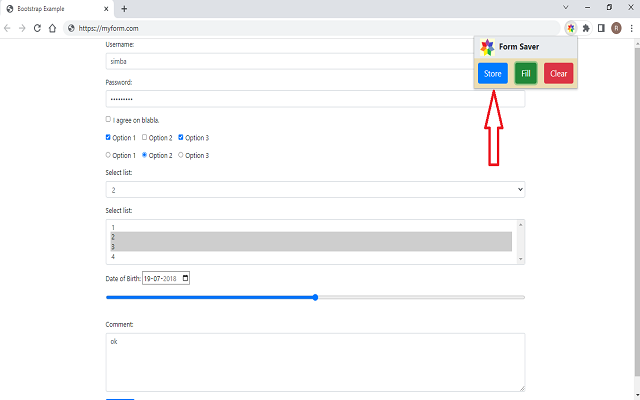The image size is (640, 400).
Task: Toggle the browser side panel icon
Action: [600, 28]
